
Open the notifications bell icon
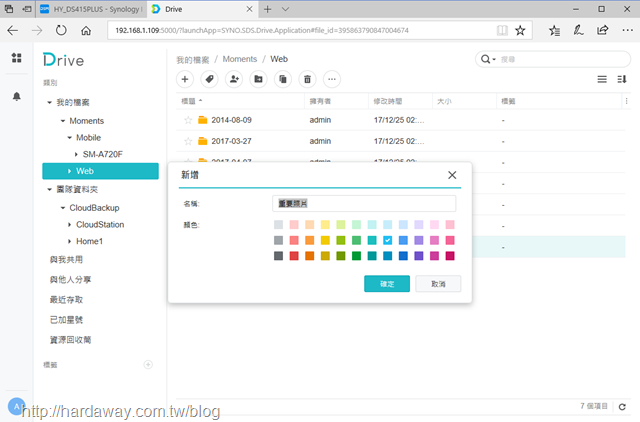pyautogui.click(x=17, y=96)
